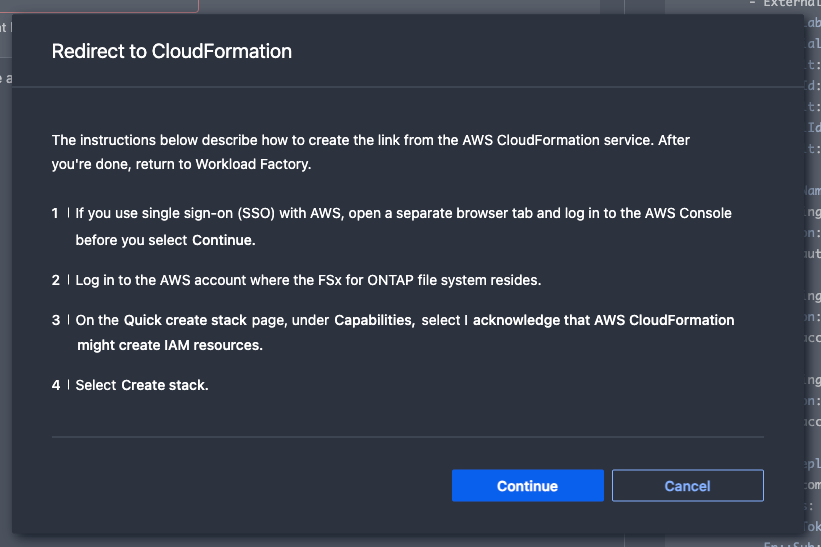Click the Cancel button

tap(687, 485)
